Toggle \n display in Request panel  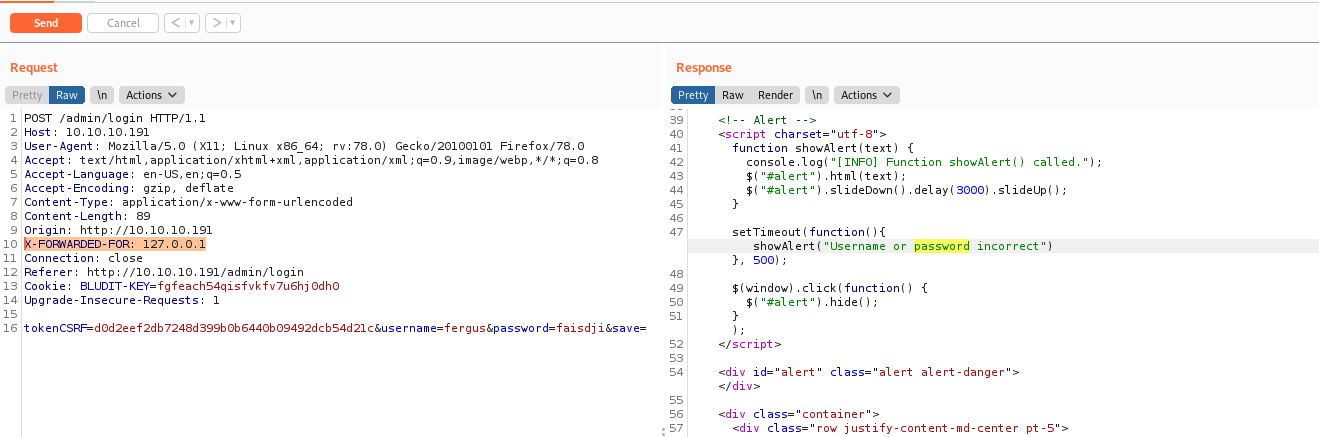pyautogui.click(x=101, y=95)
